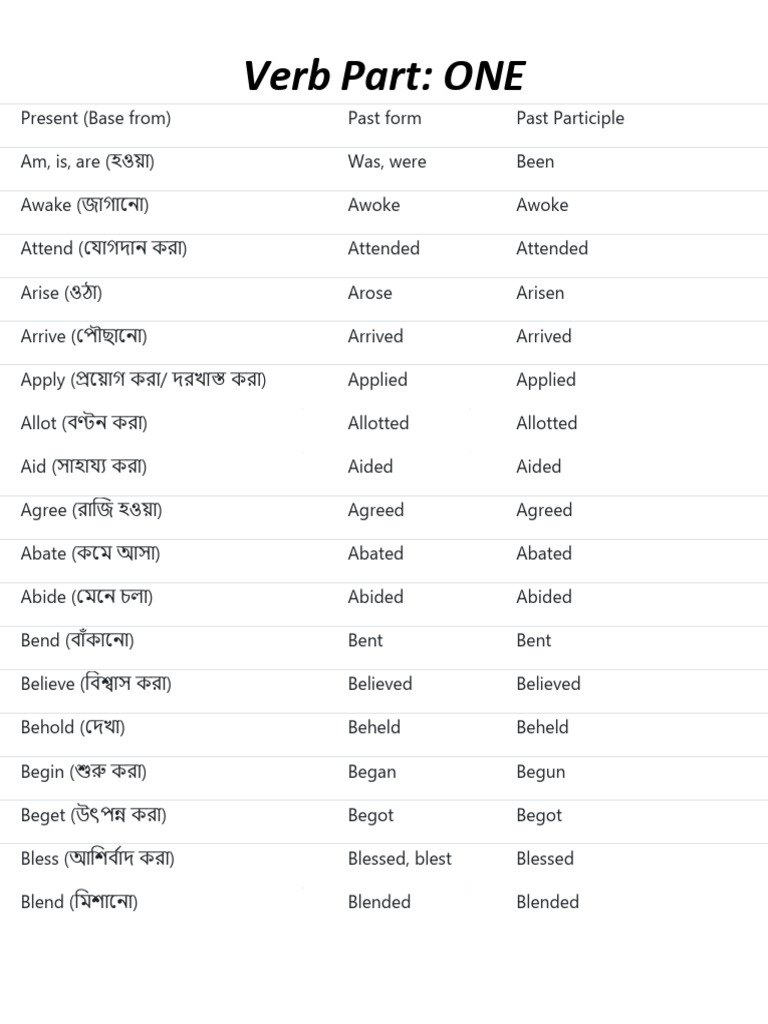Select the 'Present (Base from)' column header

(x=96, y=118)
